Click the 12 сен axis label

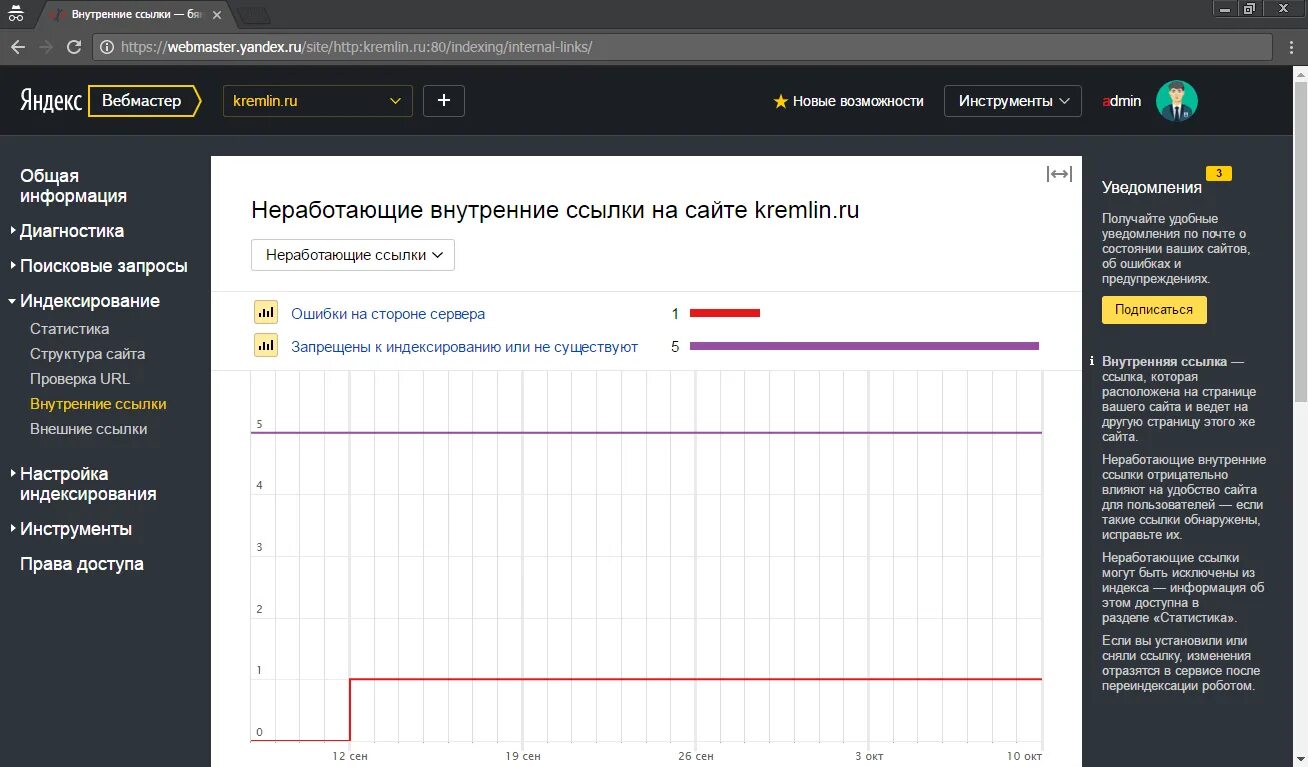[x=350, y=756]
